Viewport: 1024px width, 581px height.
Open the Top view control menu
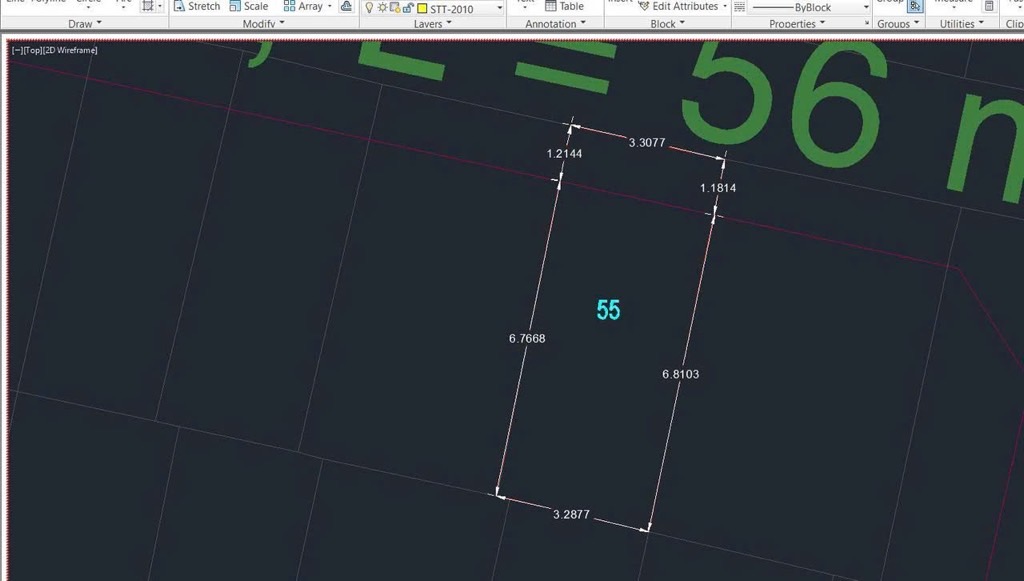tap(33, 50)
